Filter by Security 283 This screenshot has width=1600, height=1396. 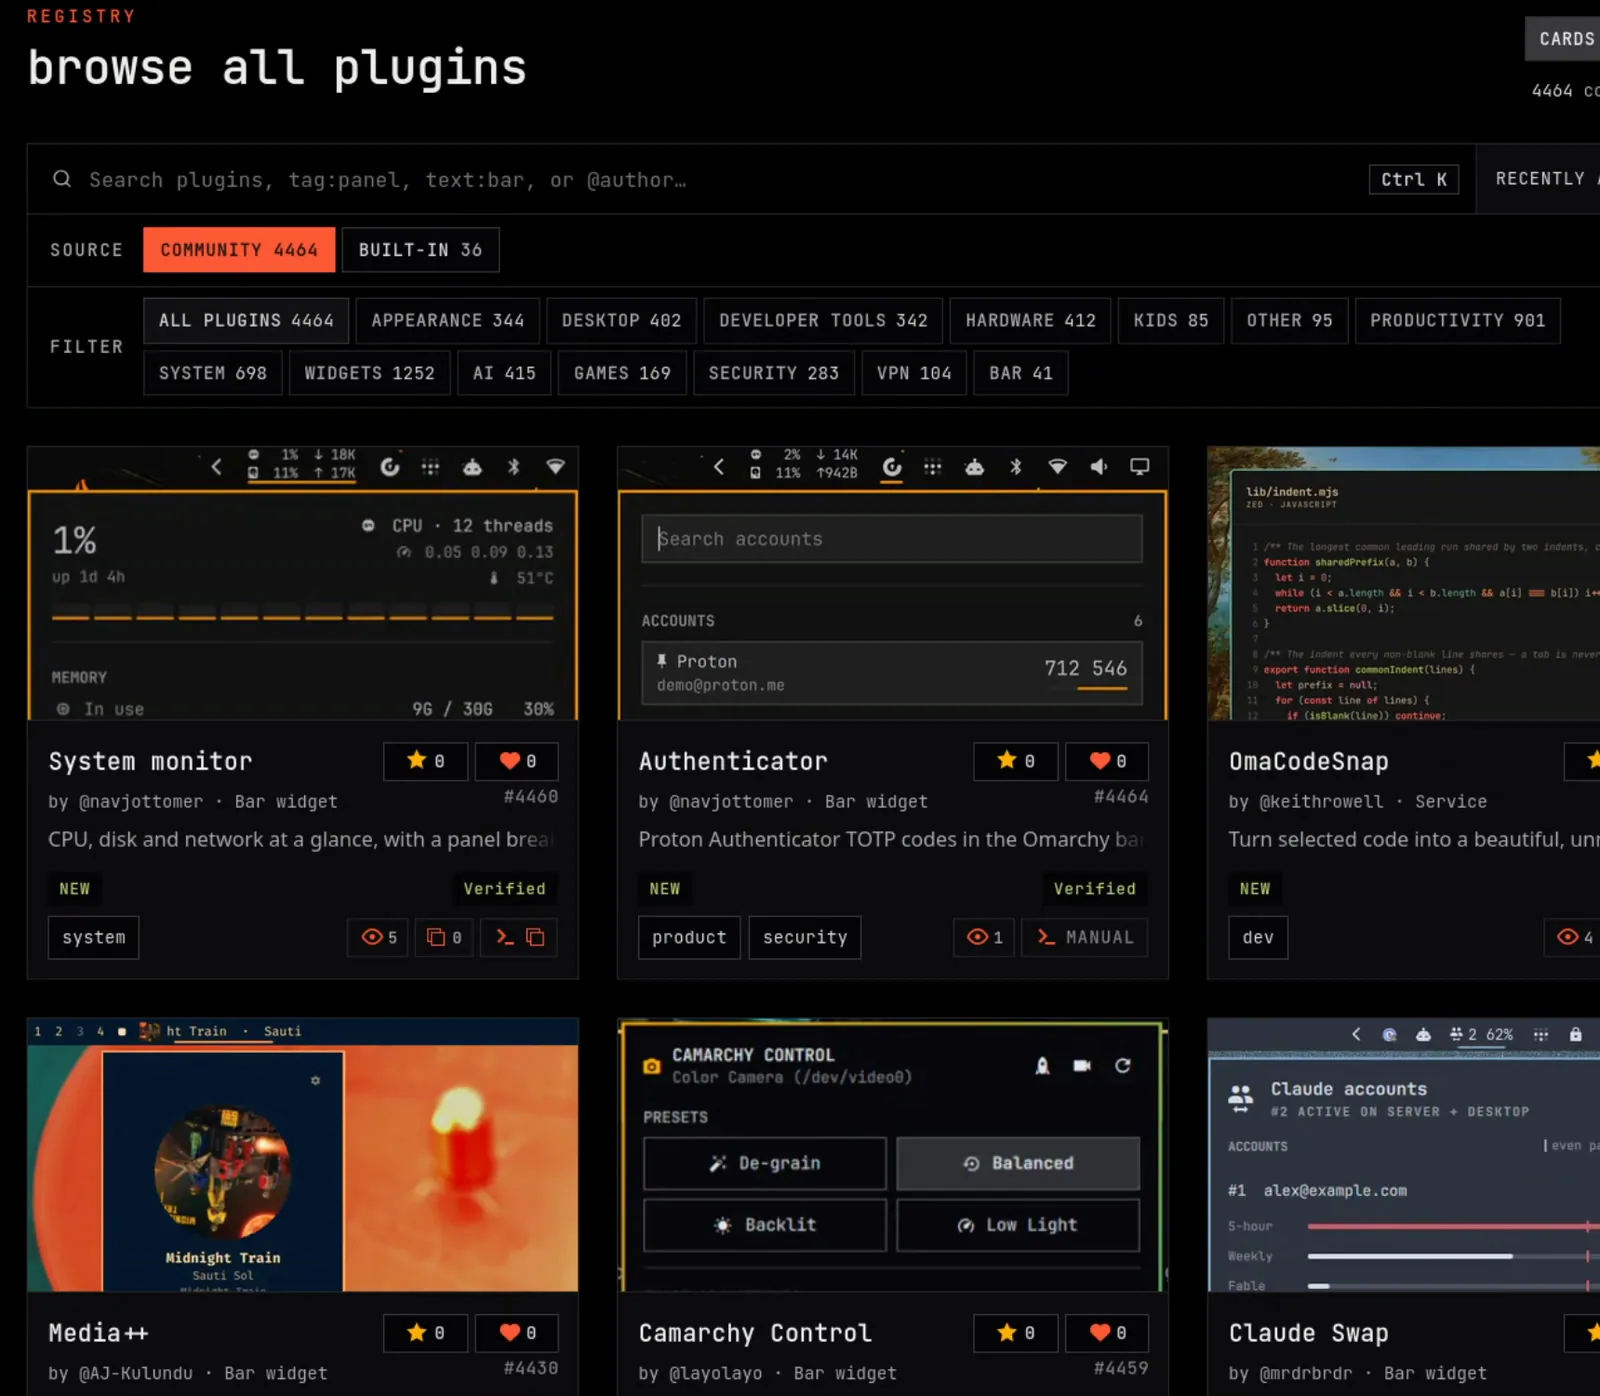(x=773, y=373)
